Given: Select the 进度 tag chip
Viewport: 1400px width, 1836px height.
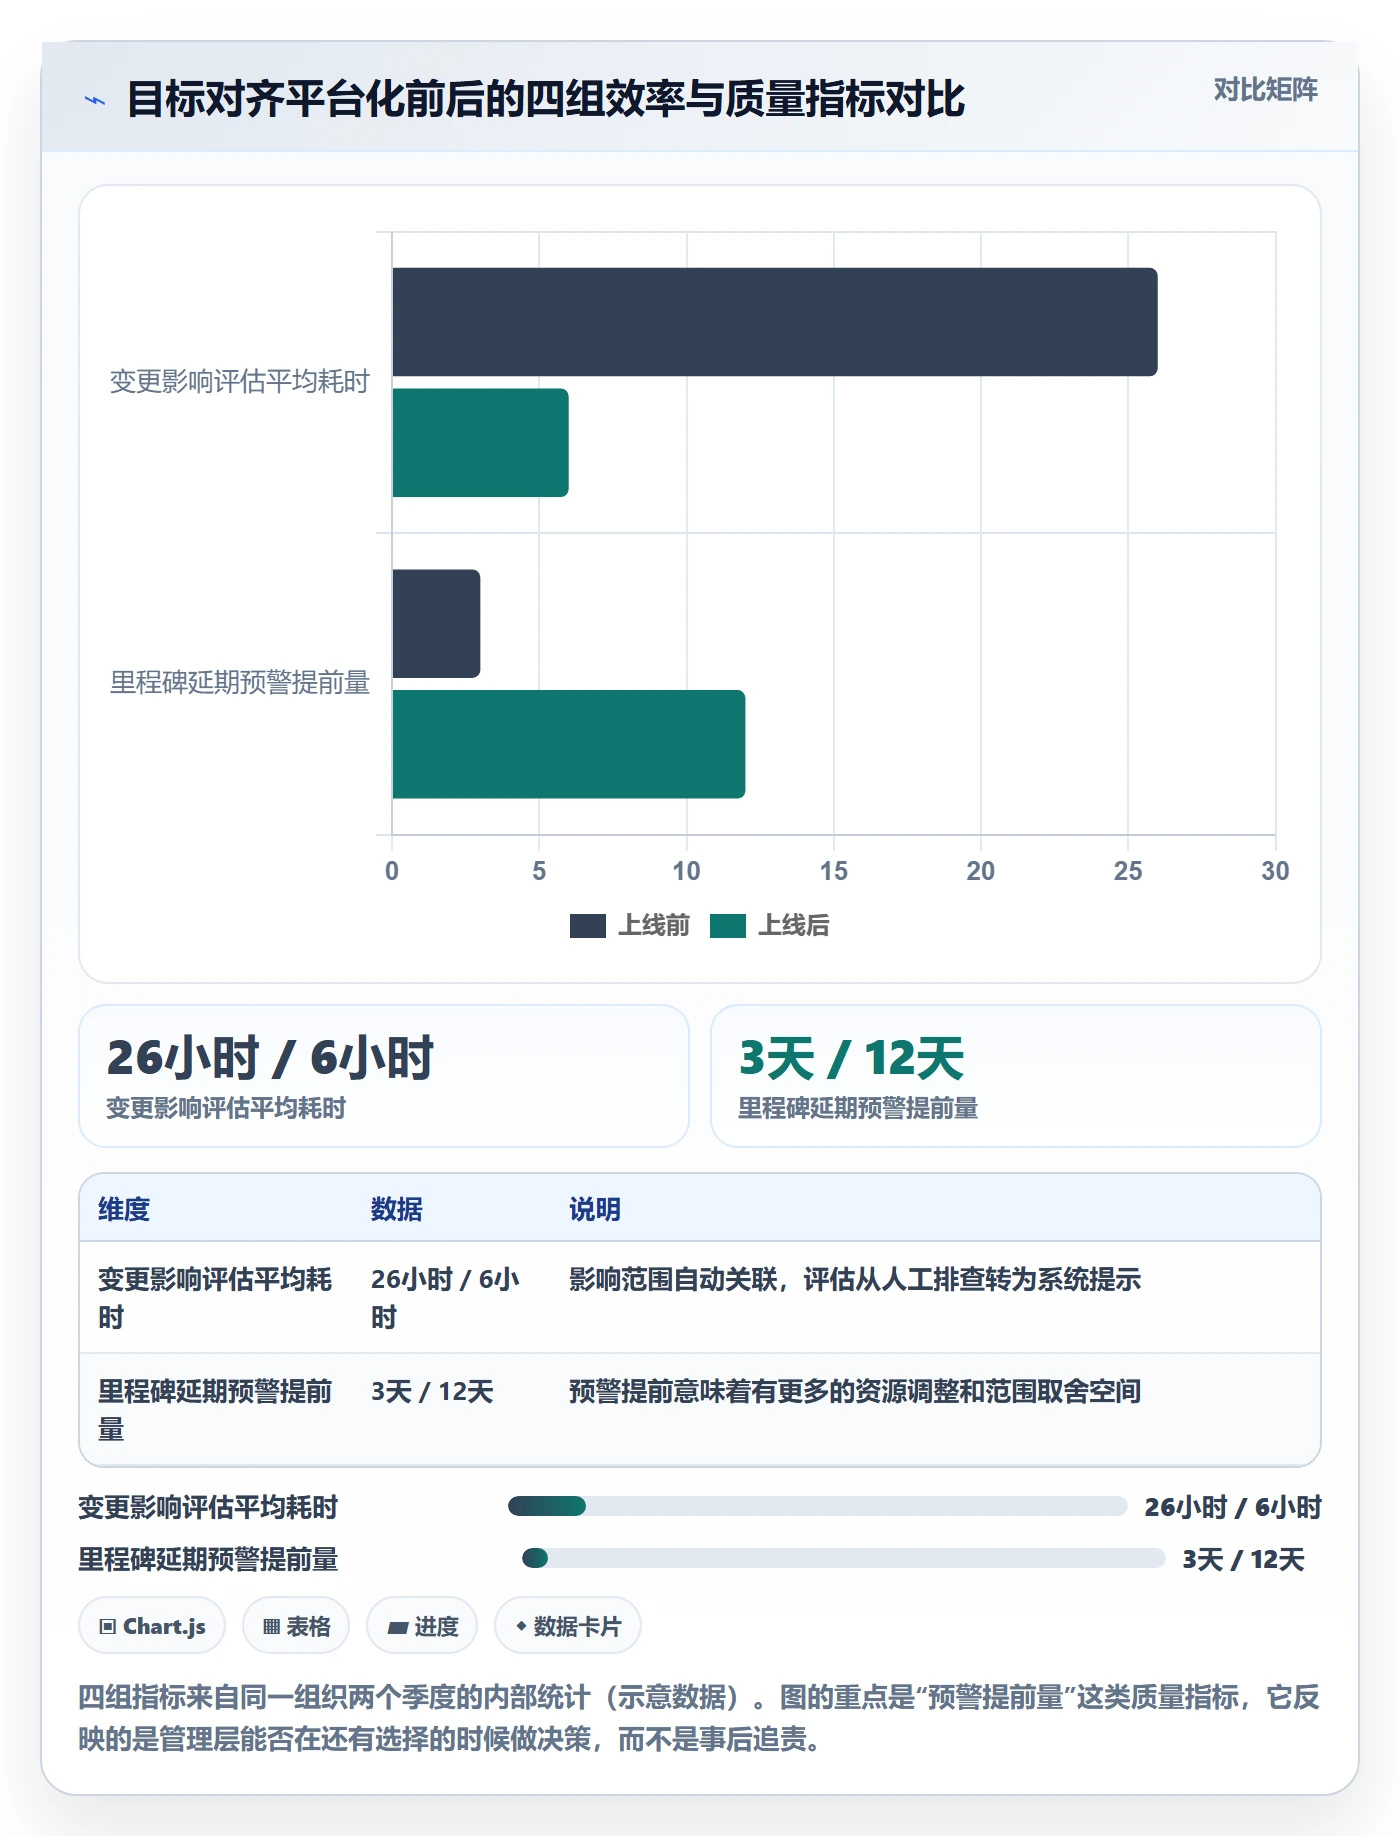Looking at the screenshot, I should pos(422,1626).
